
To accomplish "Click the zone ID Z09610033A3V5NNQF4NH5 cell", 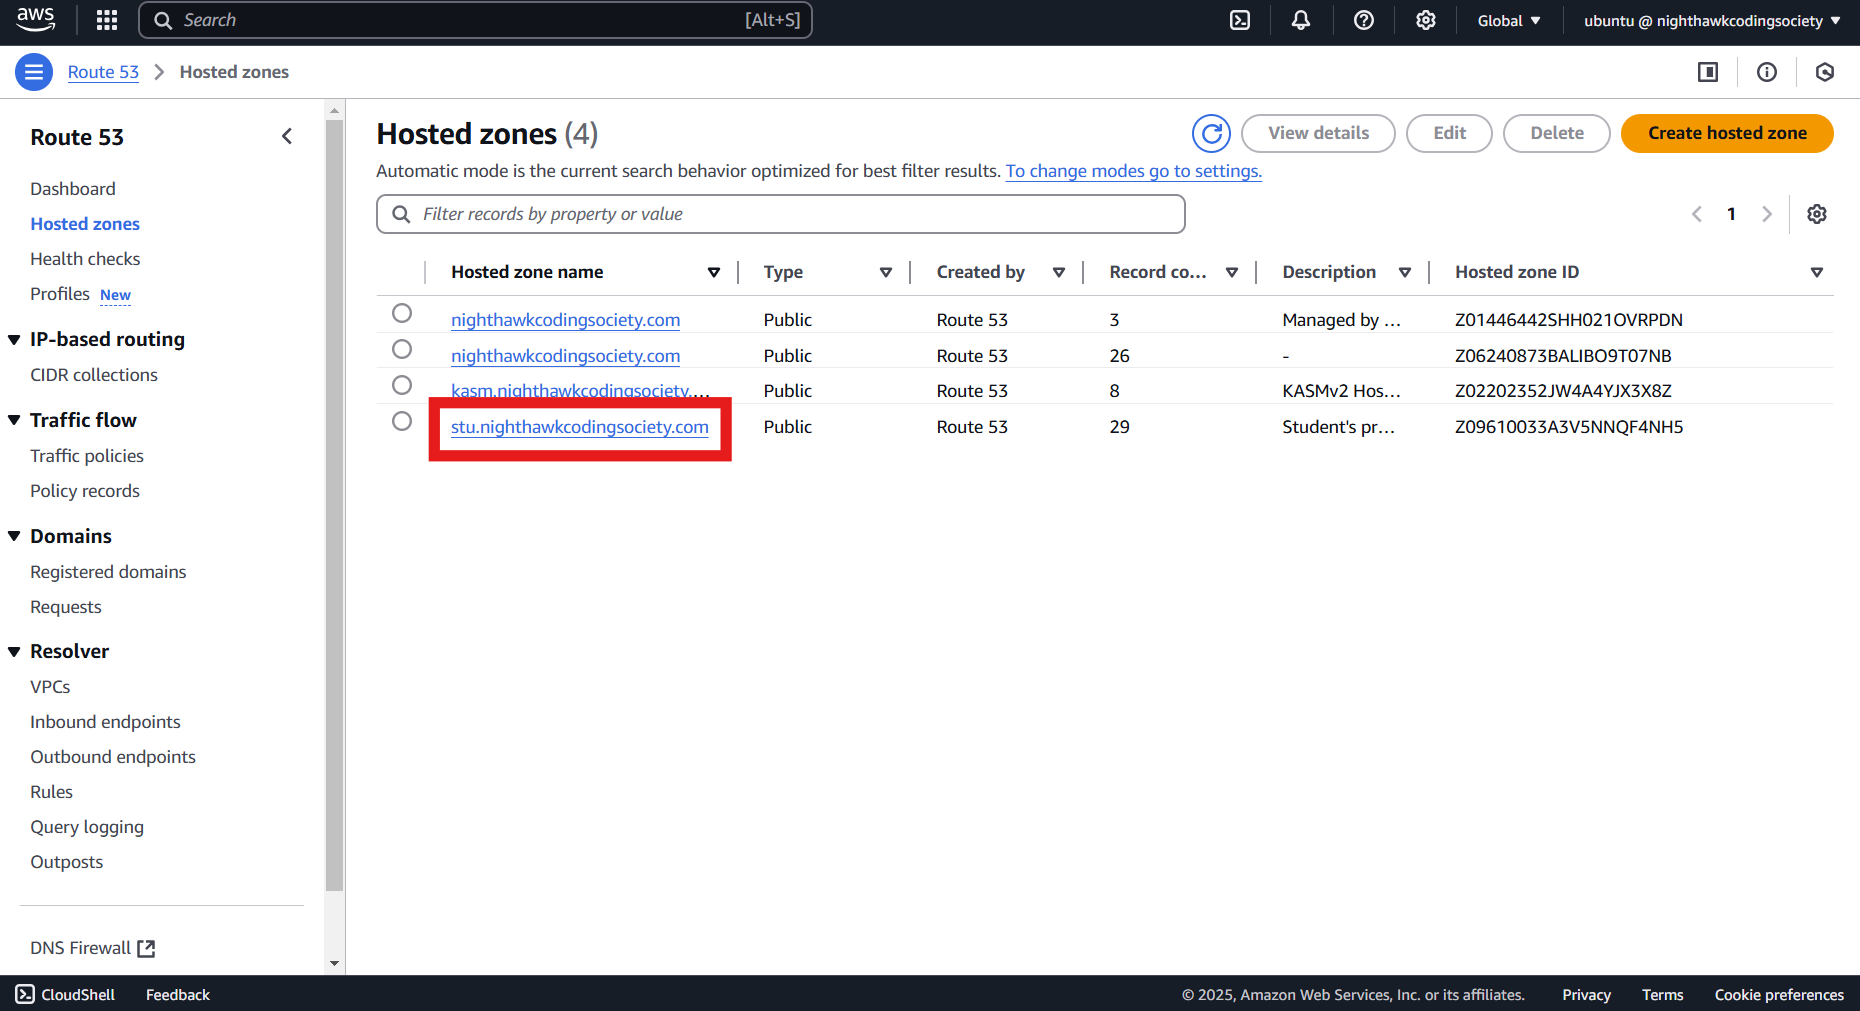I will pos(1569,427).
